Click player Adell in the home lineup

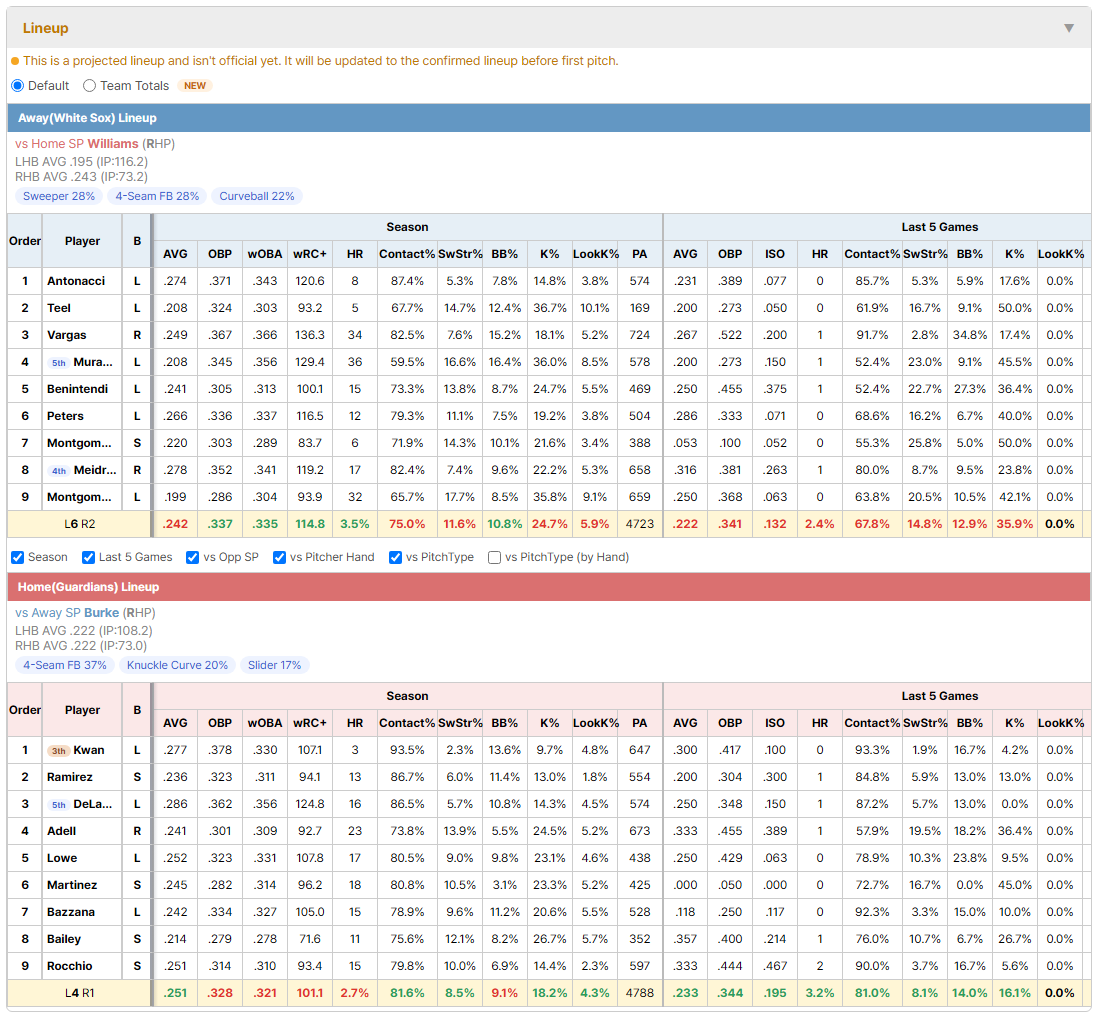pyautogui.click(x=62, y=831)
